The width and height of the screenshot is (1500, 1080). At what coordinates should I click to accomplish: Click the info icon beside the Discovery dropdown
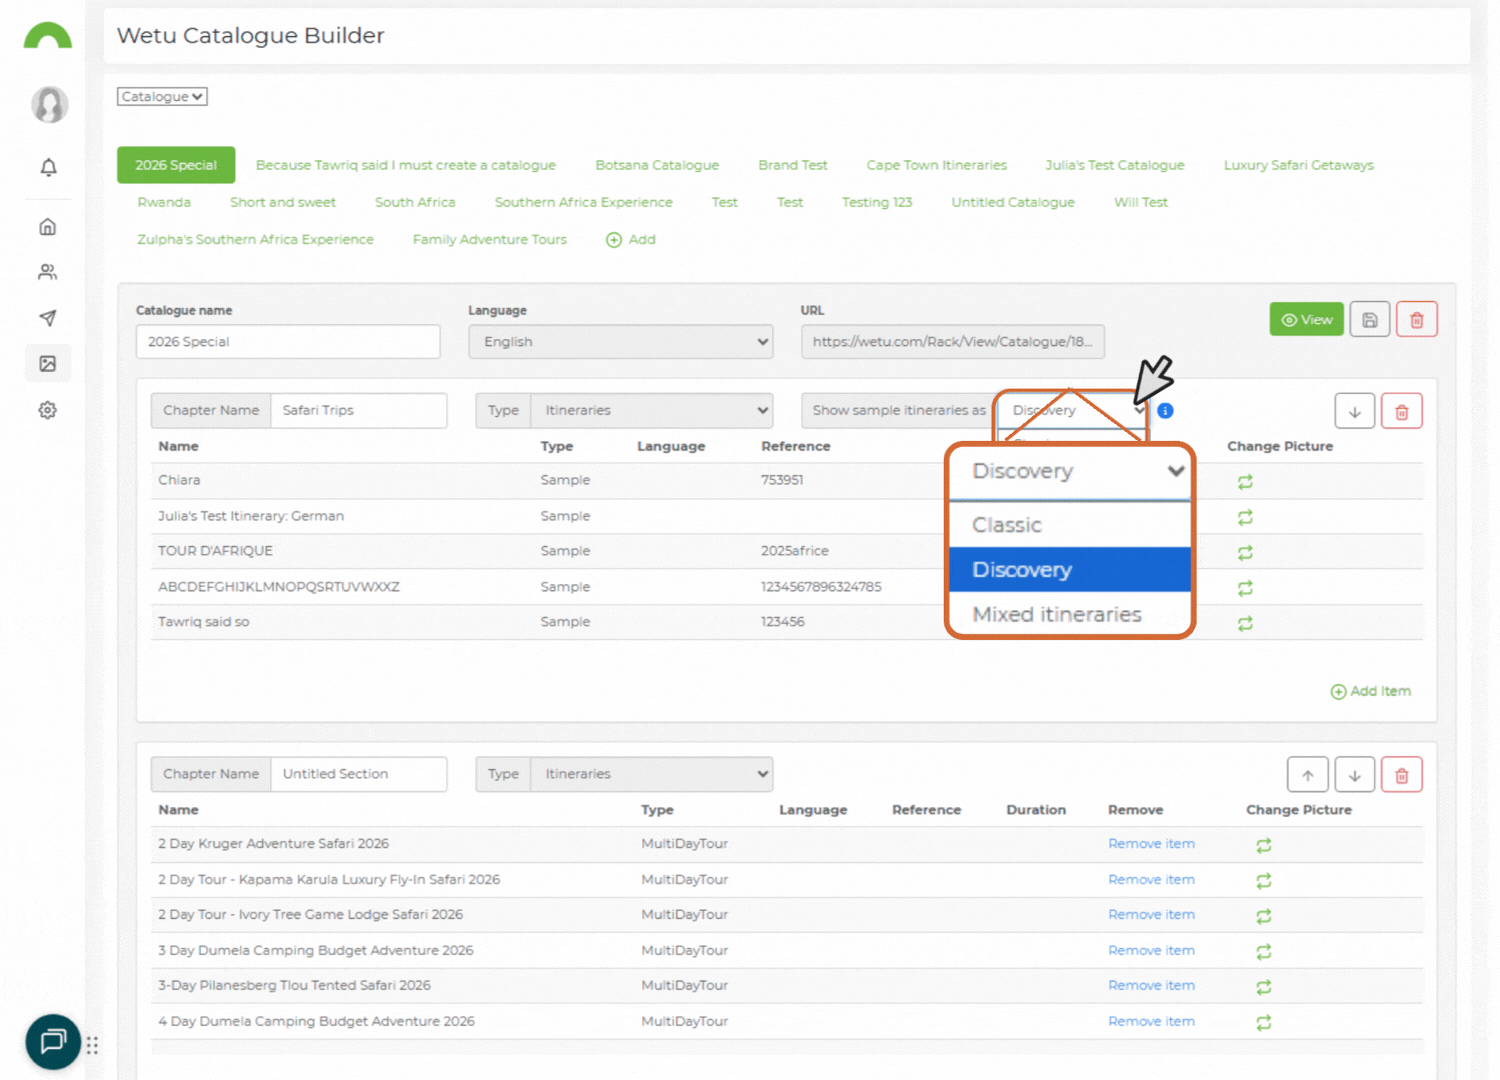[1165, 410]
